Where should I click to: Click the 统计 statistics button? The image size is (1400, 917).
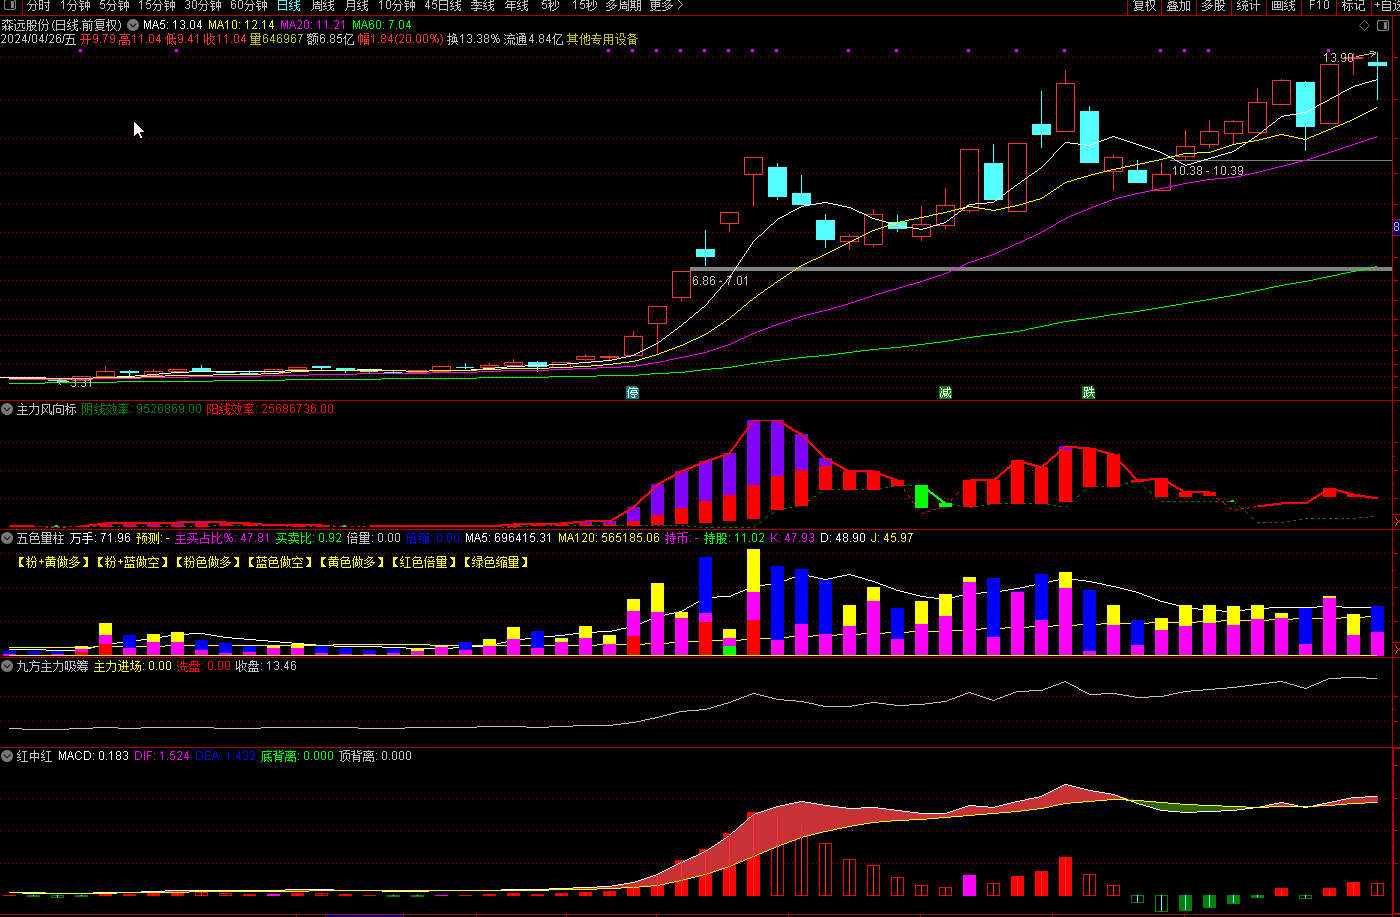(x=1248, y=6)
